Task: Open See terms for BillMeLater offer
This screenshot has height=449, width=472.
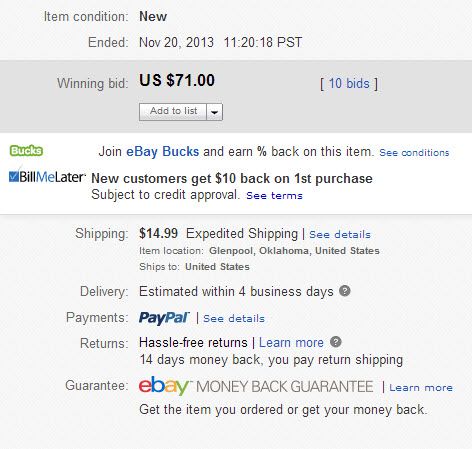Action: coord(274,196)
